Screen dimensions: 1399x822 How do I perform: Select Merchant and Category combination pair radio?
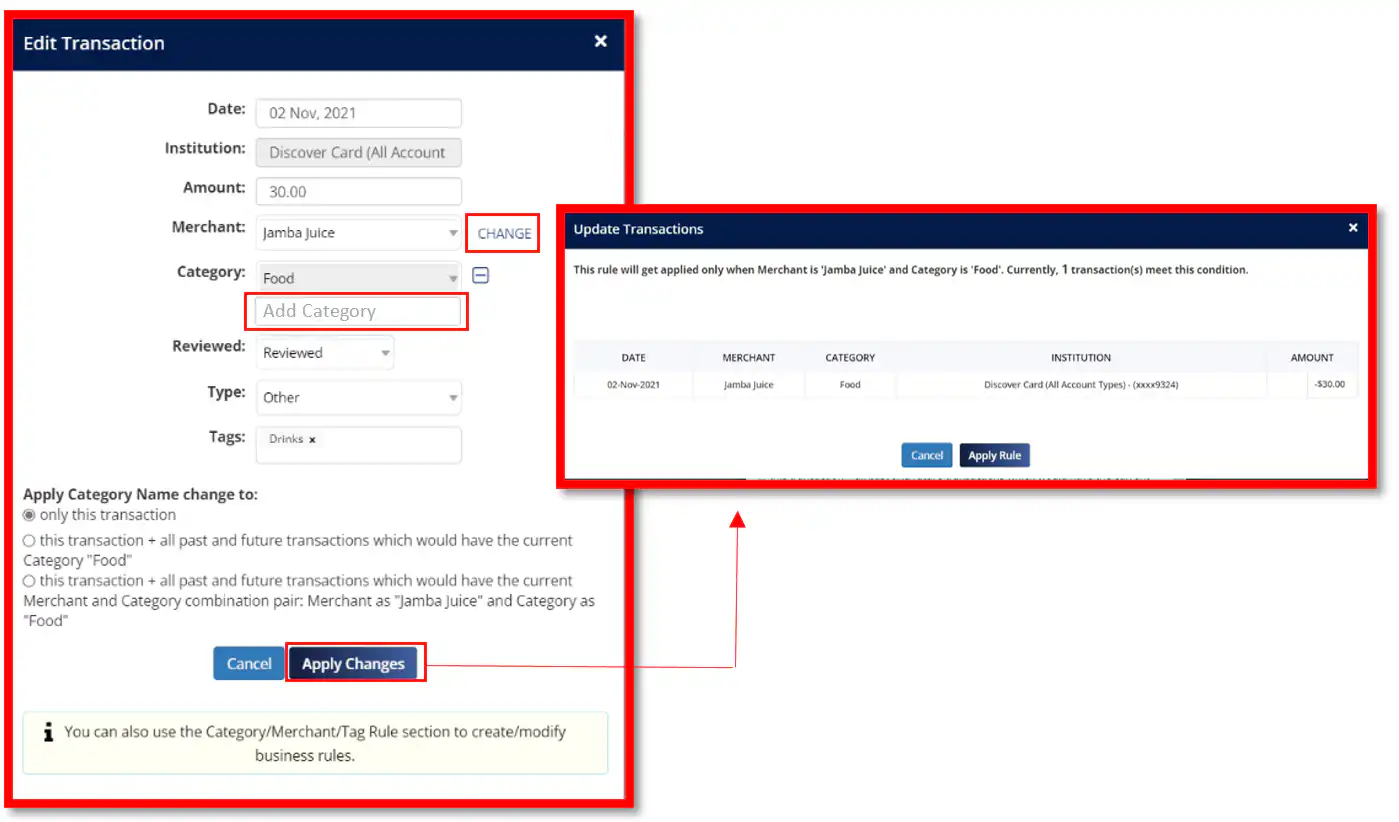(29, 581)
